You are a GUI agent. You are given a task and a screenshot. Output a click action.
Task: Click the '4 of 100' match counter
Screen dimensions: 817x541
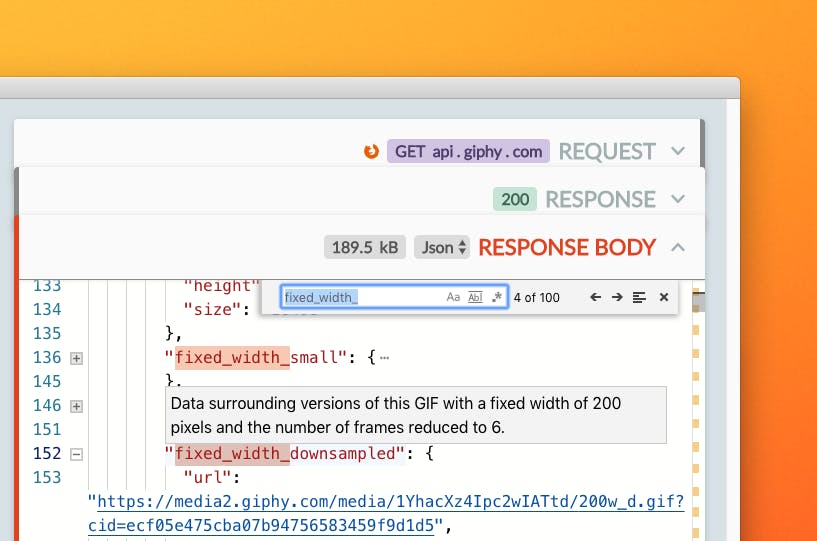click(537, 298)
